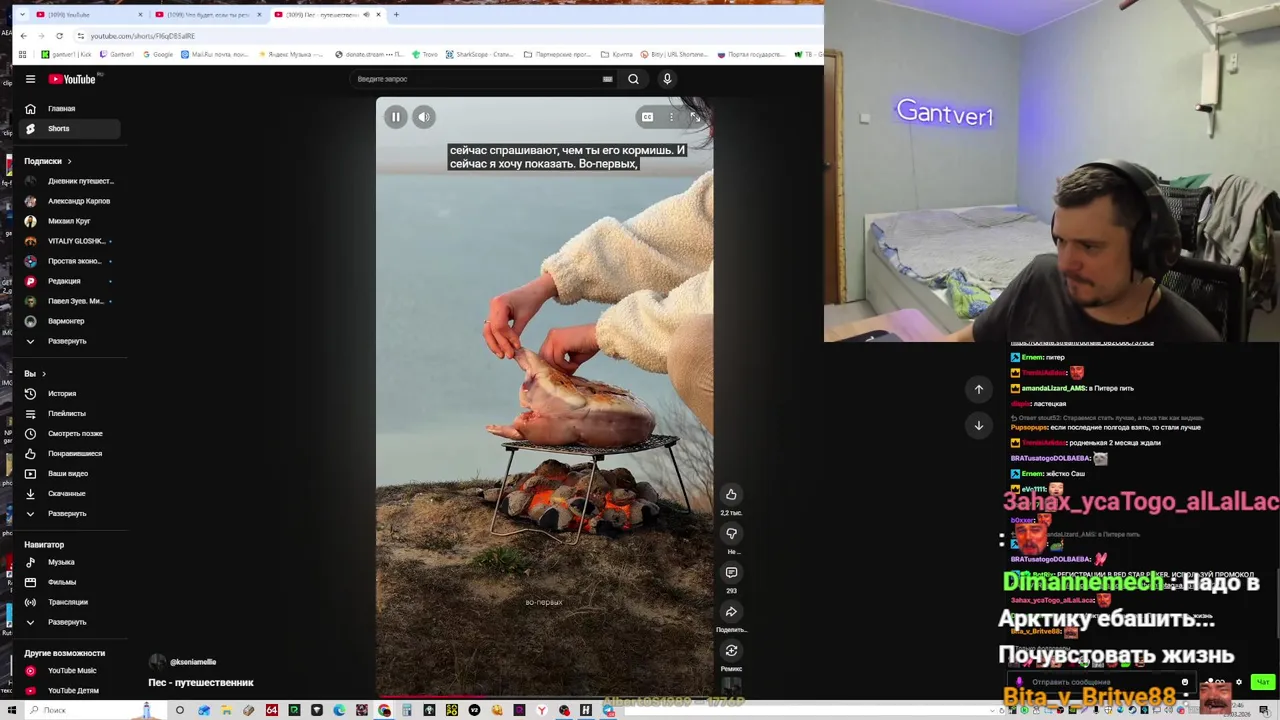Open Дневник путешест... subscription channel
The width and height of the screenshot is (1280, 720).
(69, 181)
